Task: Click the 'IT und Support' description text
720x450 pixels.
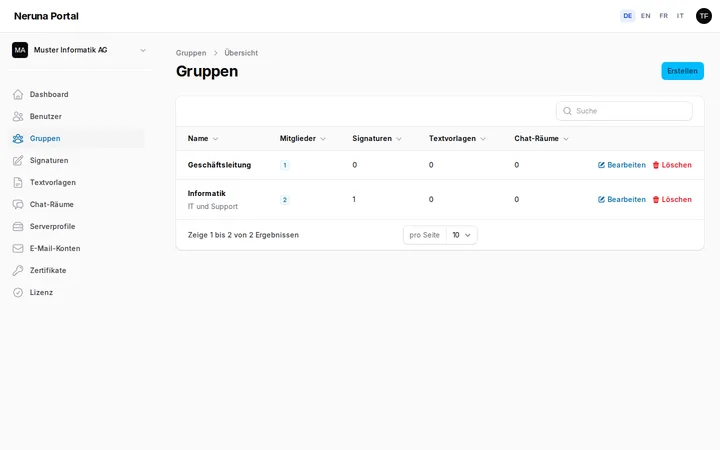Action: coord(213,207)
